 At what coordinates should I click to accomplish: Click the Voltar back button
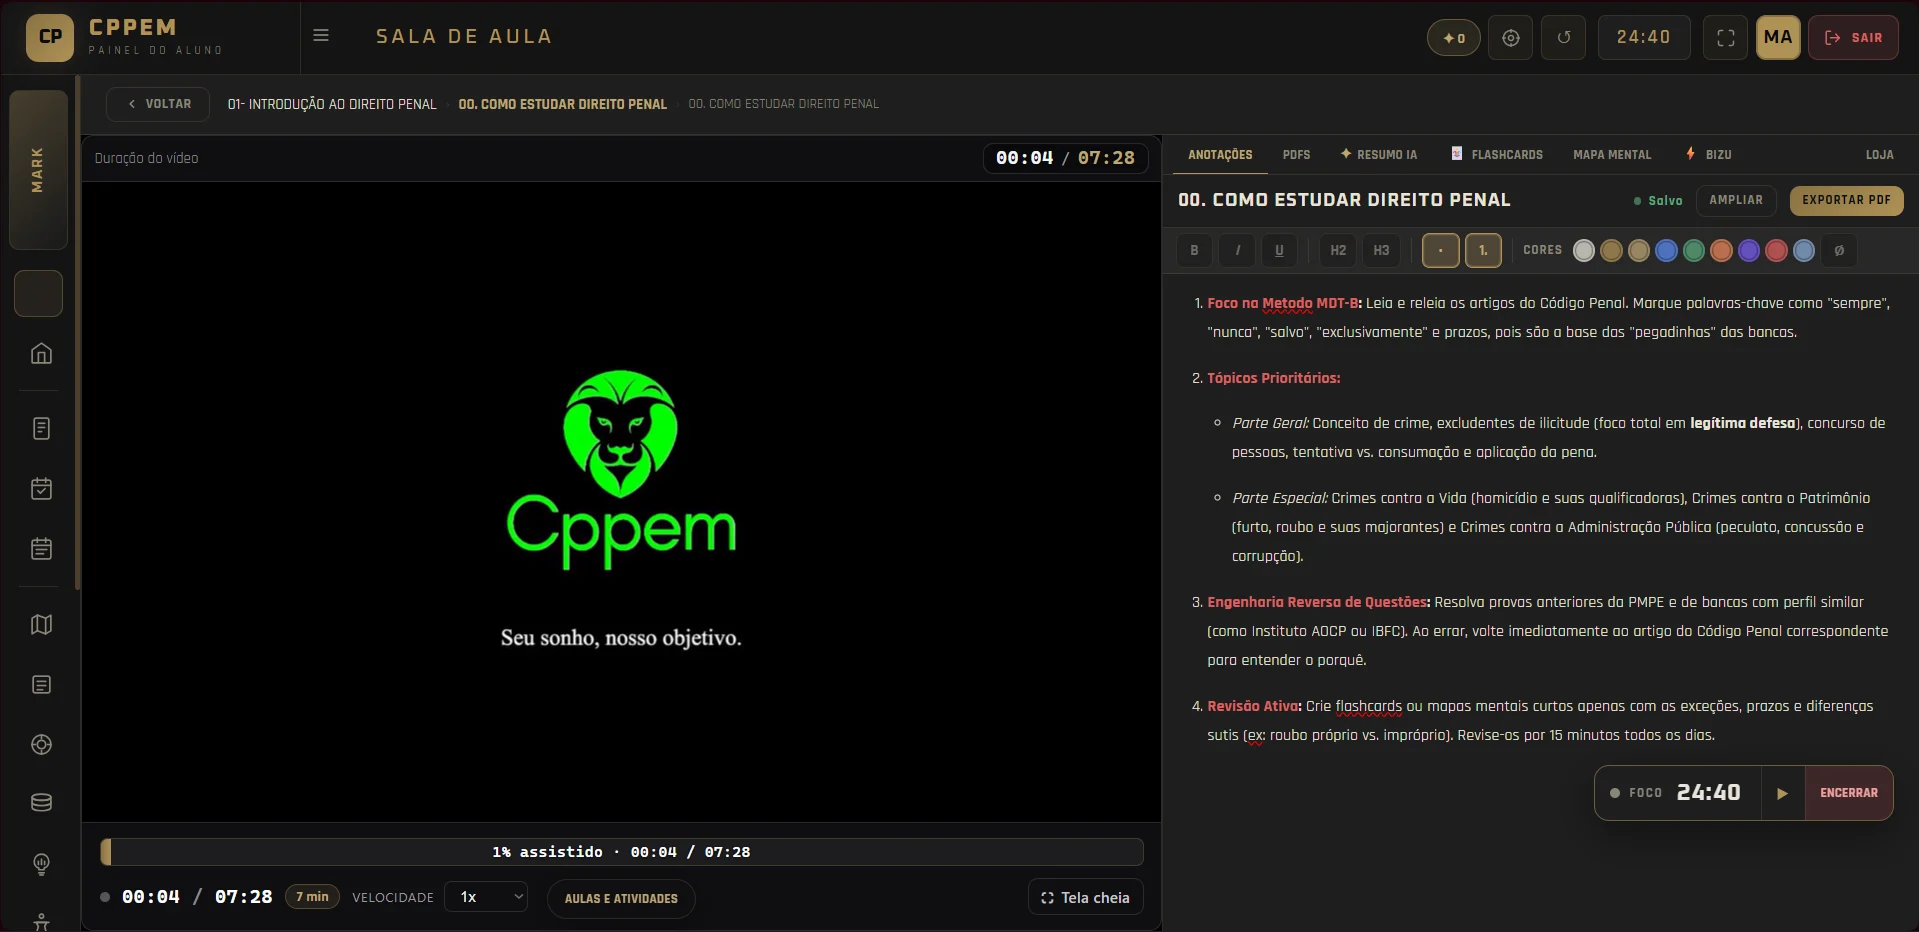[158, 104]
